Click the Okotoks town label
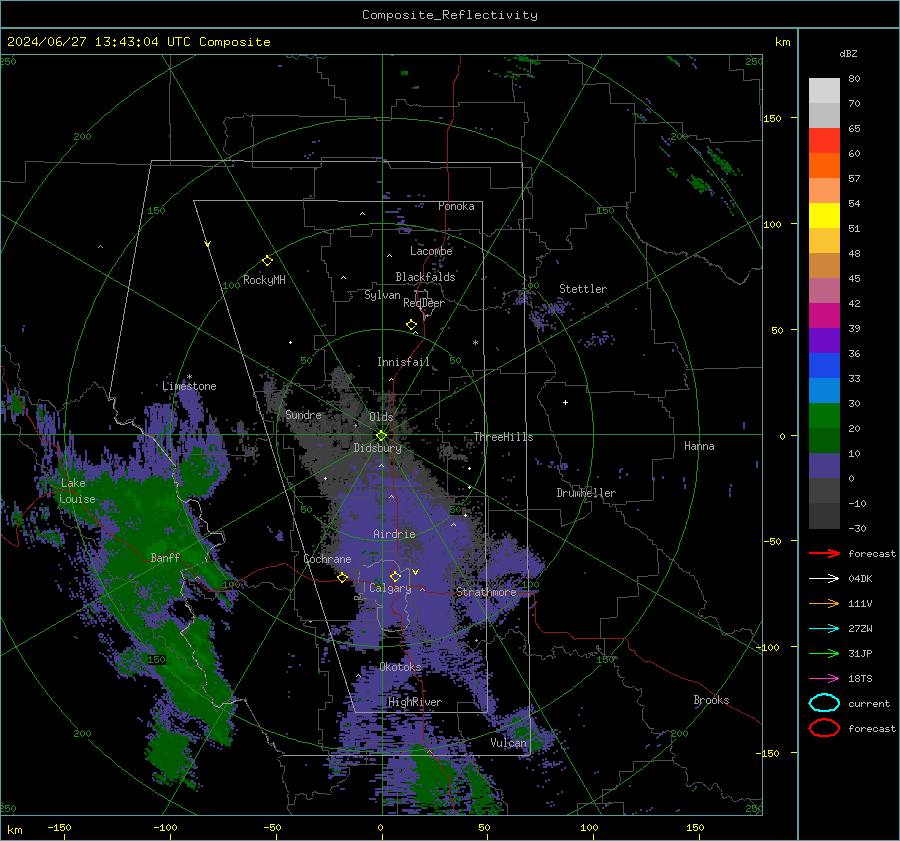The image size is (900, 841). point(401,667)
